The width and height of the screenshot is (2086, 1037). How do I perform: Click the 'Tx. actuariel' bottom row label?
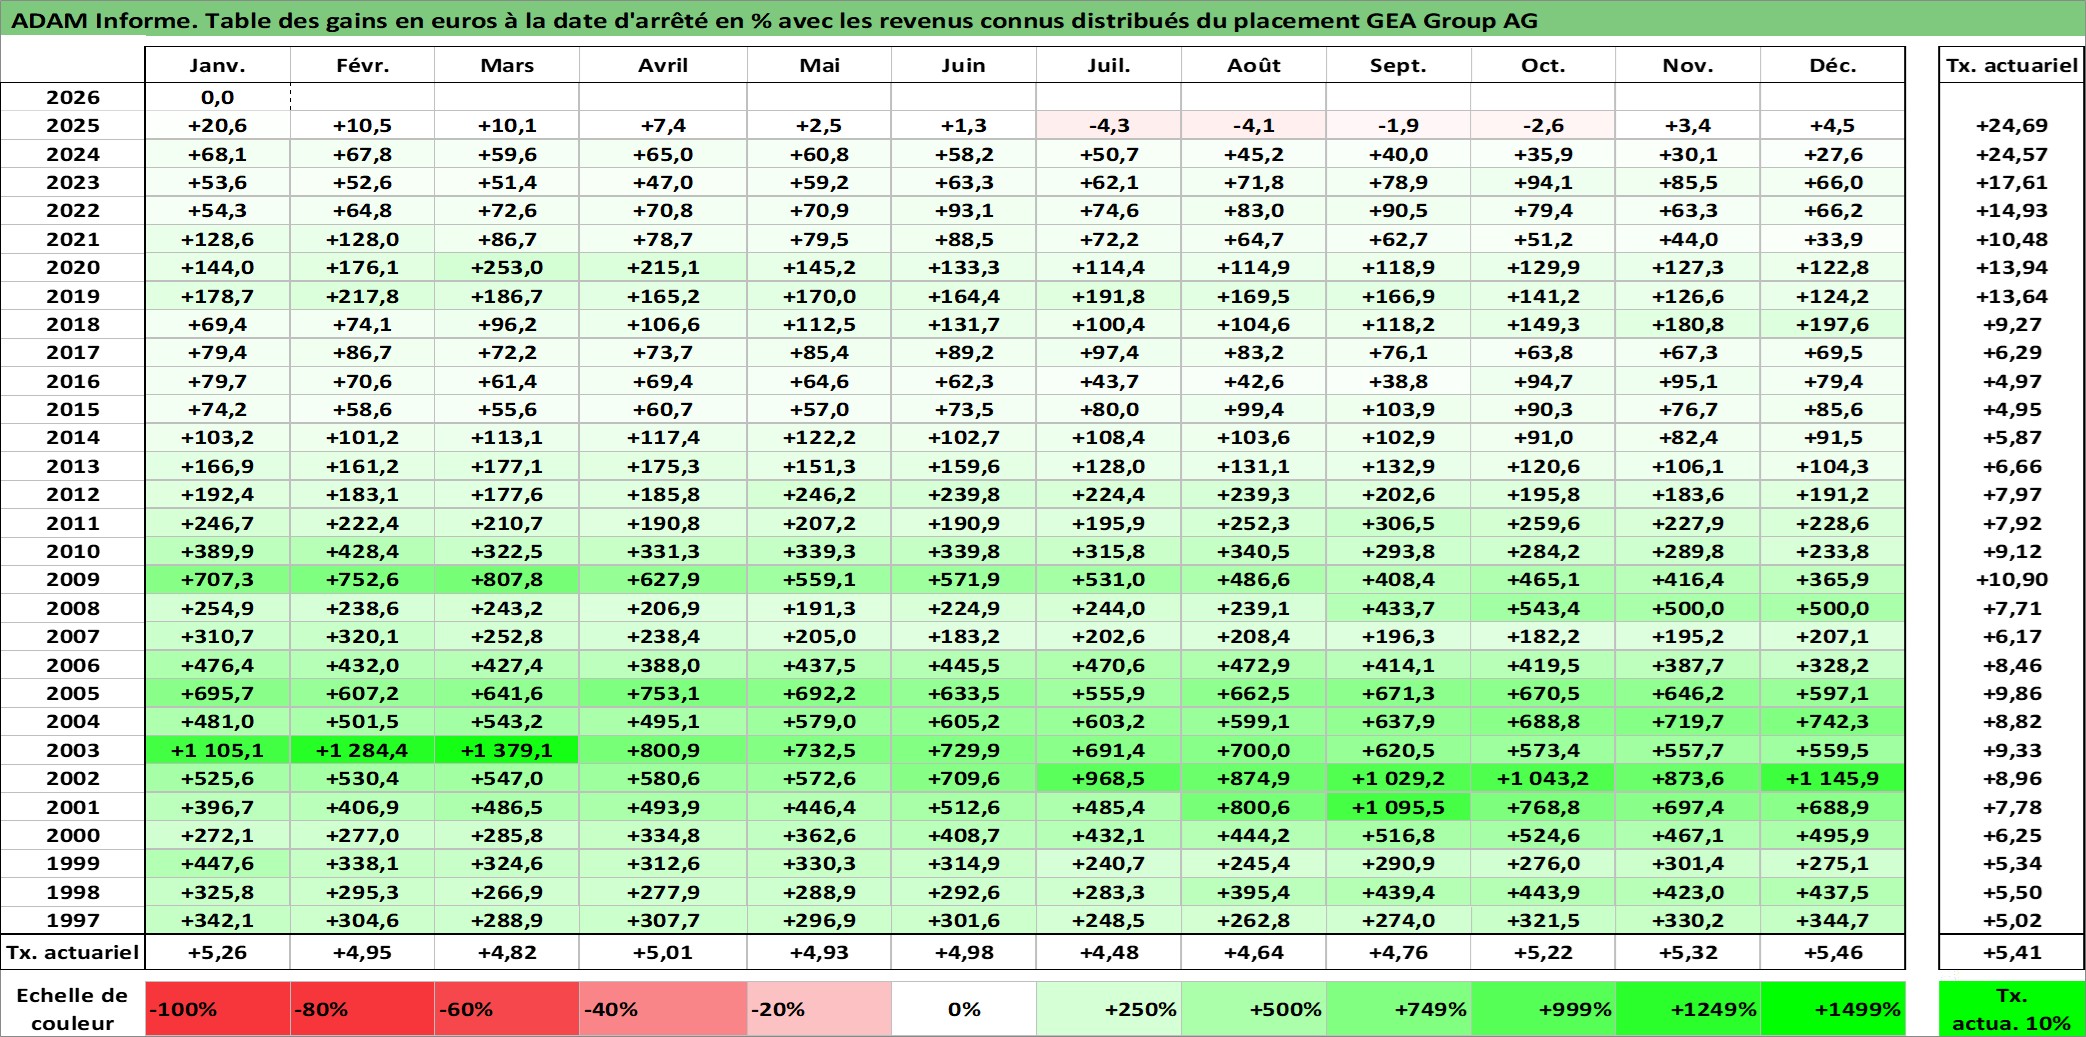pyautogui.click(x=73, y=952)
